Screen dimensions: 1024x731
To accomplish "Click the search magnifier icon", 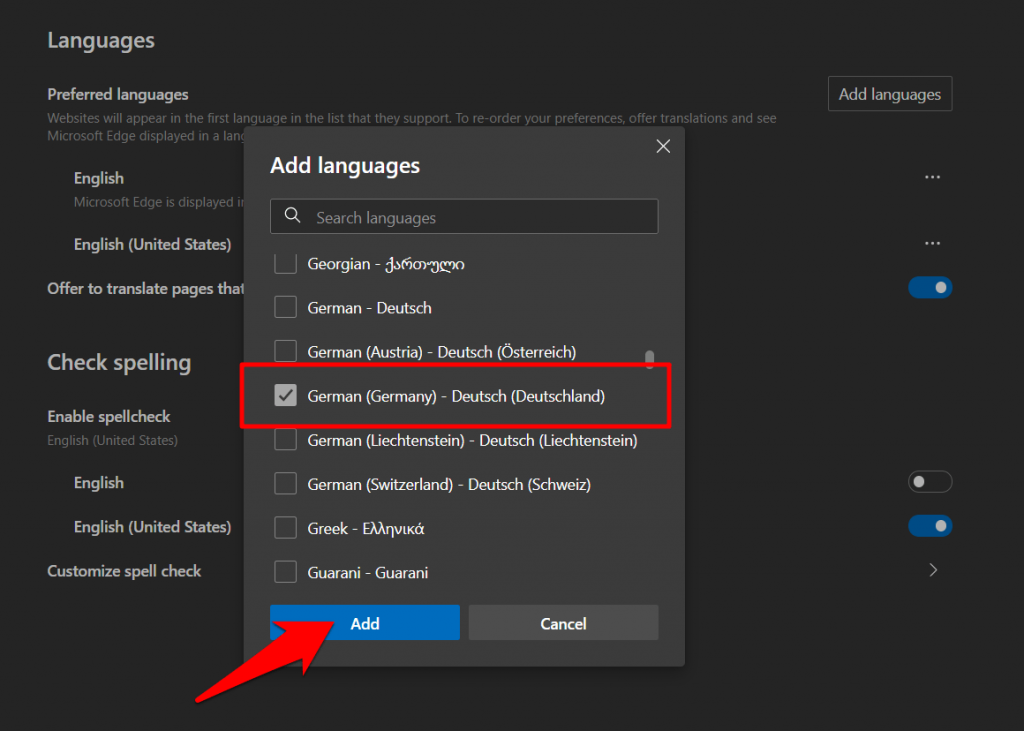I will pyautogui.click(x=291, y=216).
